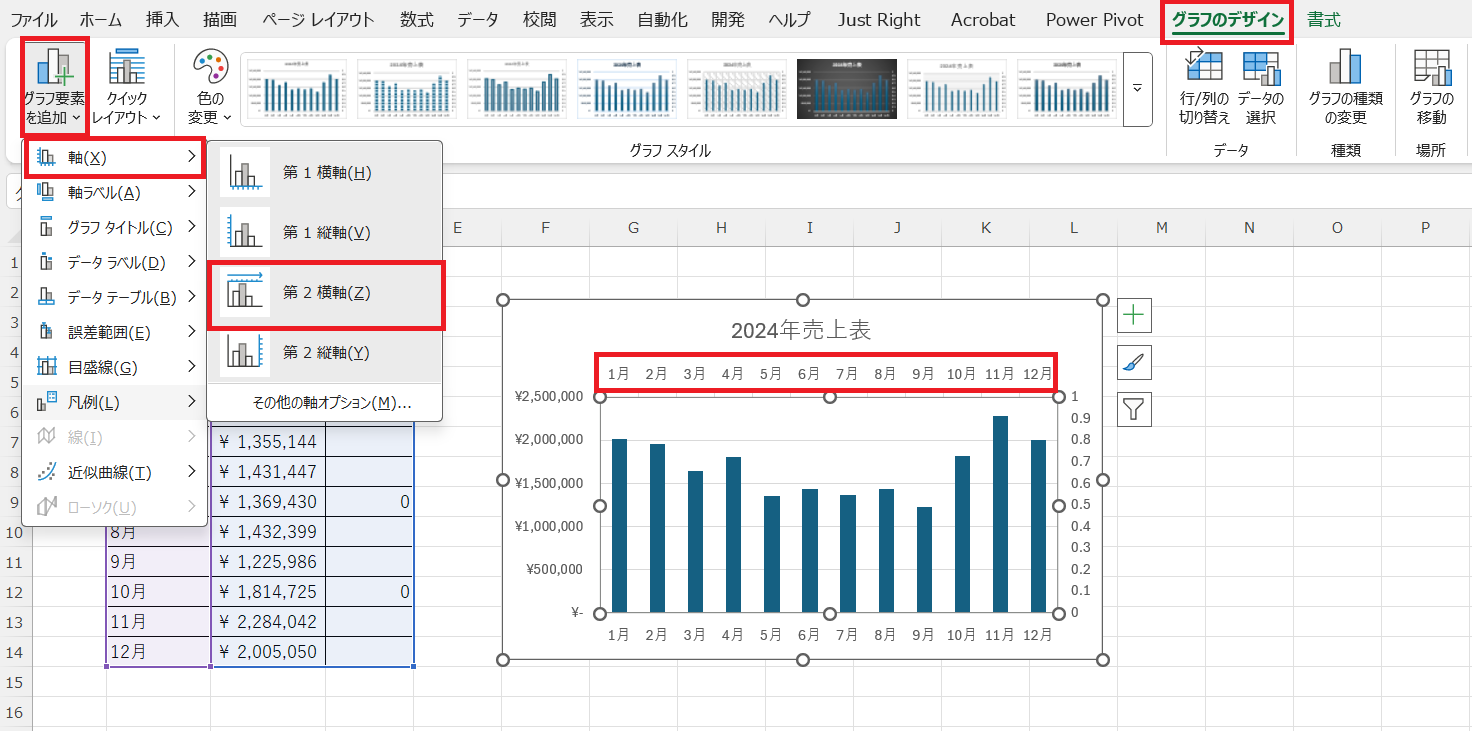The image size is (1472, 731).
Task: Click グラフの移動 icon
Action: point(1431,88)
